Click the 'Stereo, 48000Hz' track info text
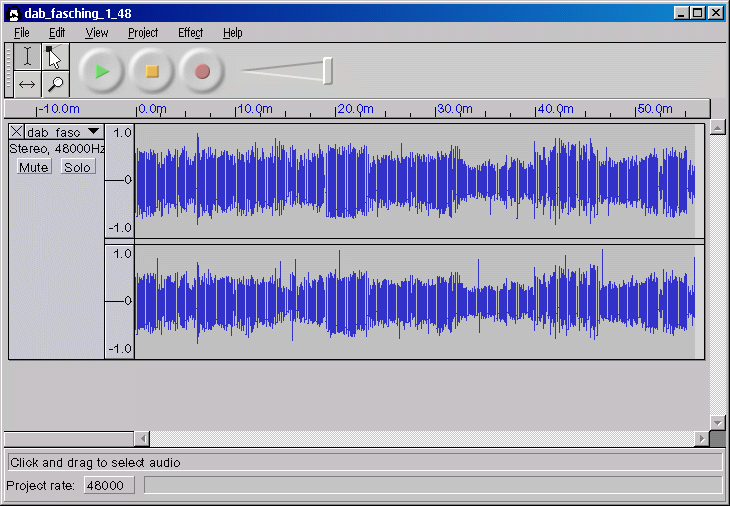 [x=56, y=148]
